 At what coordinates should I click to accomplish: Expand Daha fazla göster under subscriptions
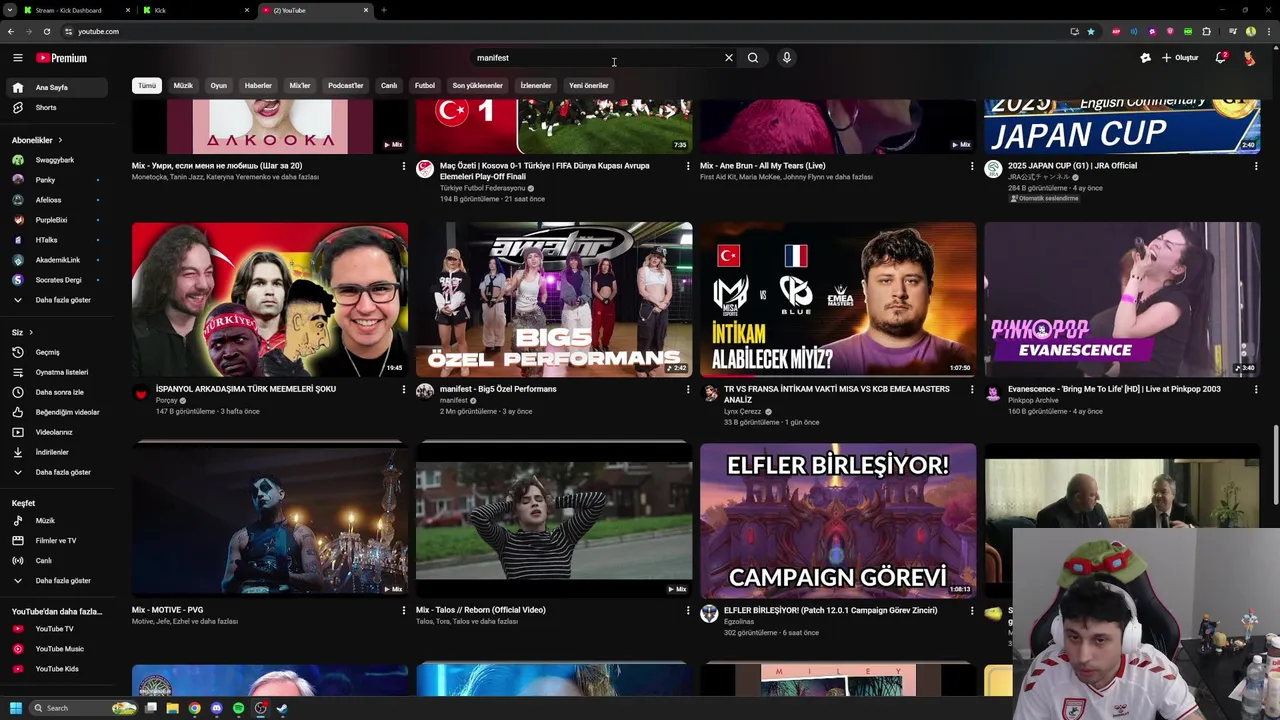[x=58, y=300]
